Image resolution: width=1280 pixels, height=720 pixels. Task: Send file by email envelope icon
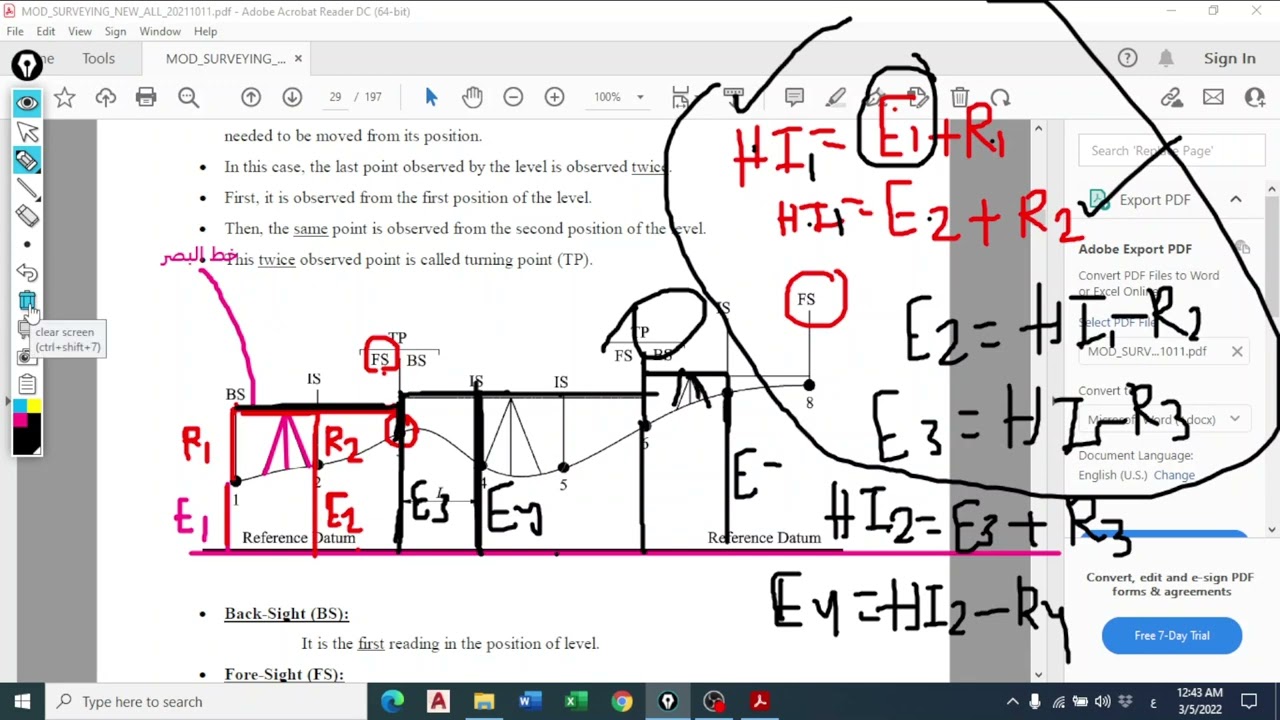pyautogui.click(x=1213, y=97)
